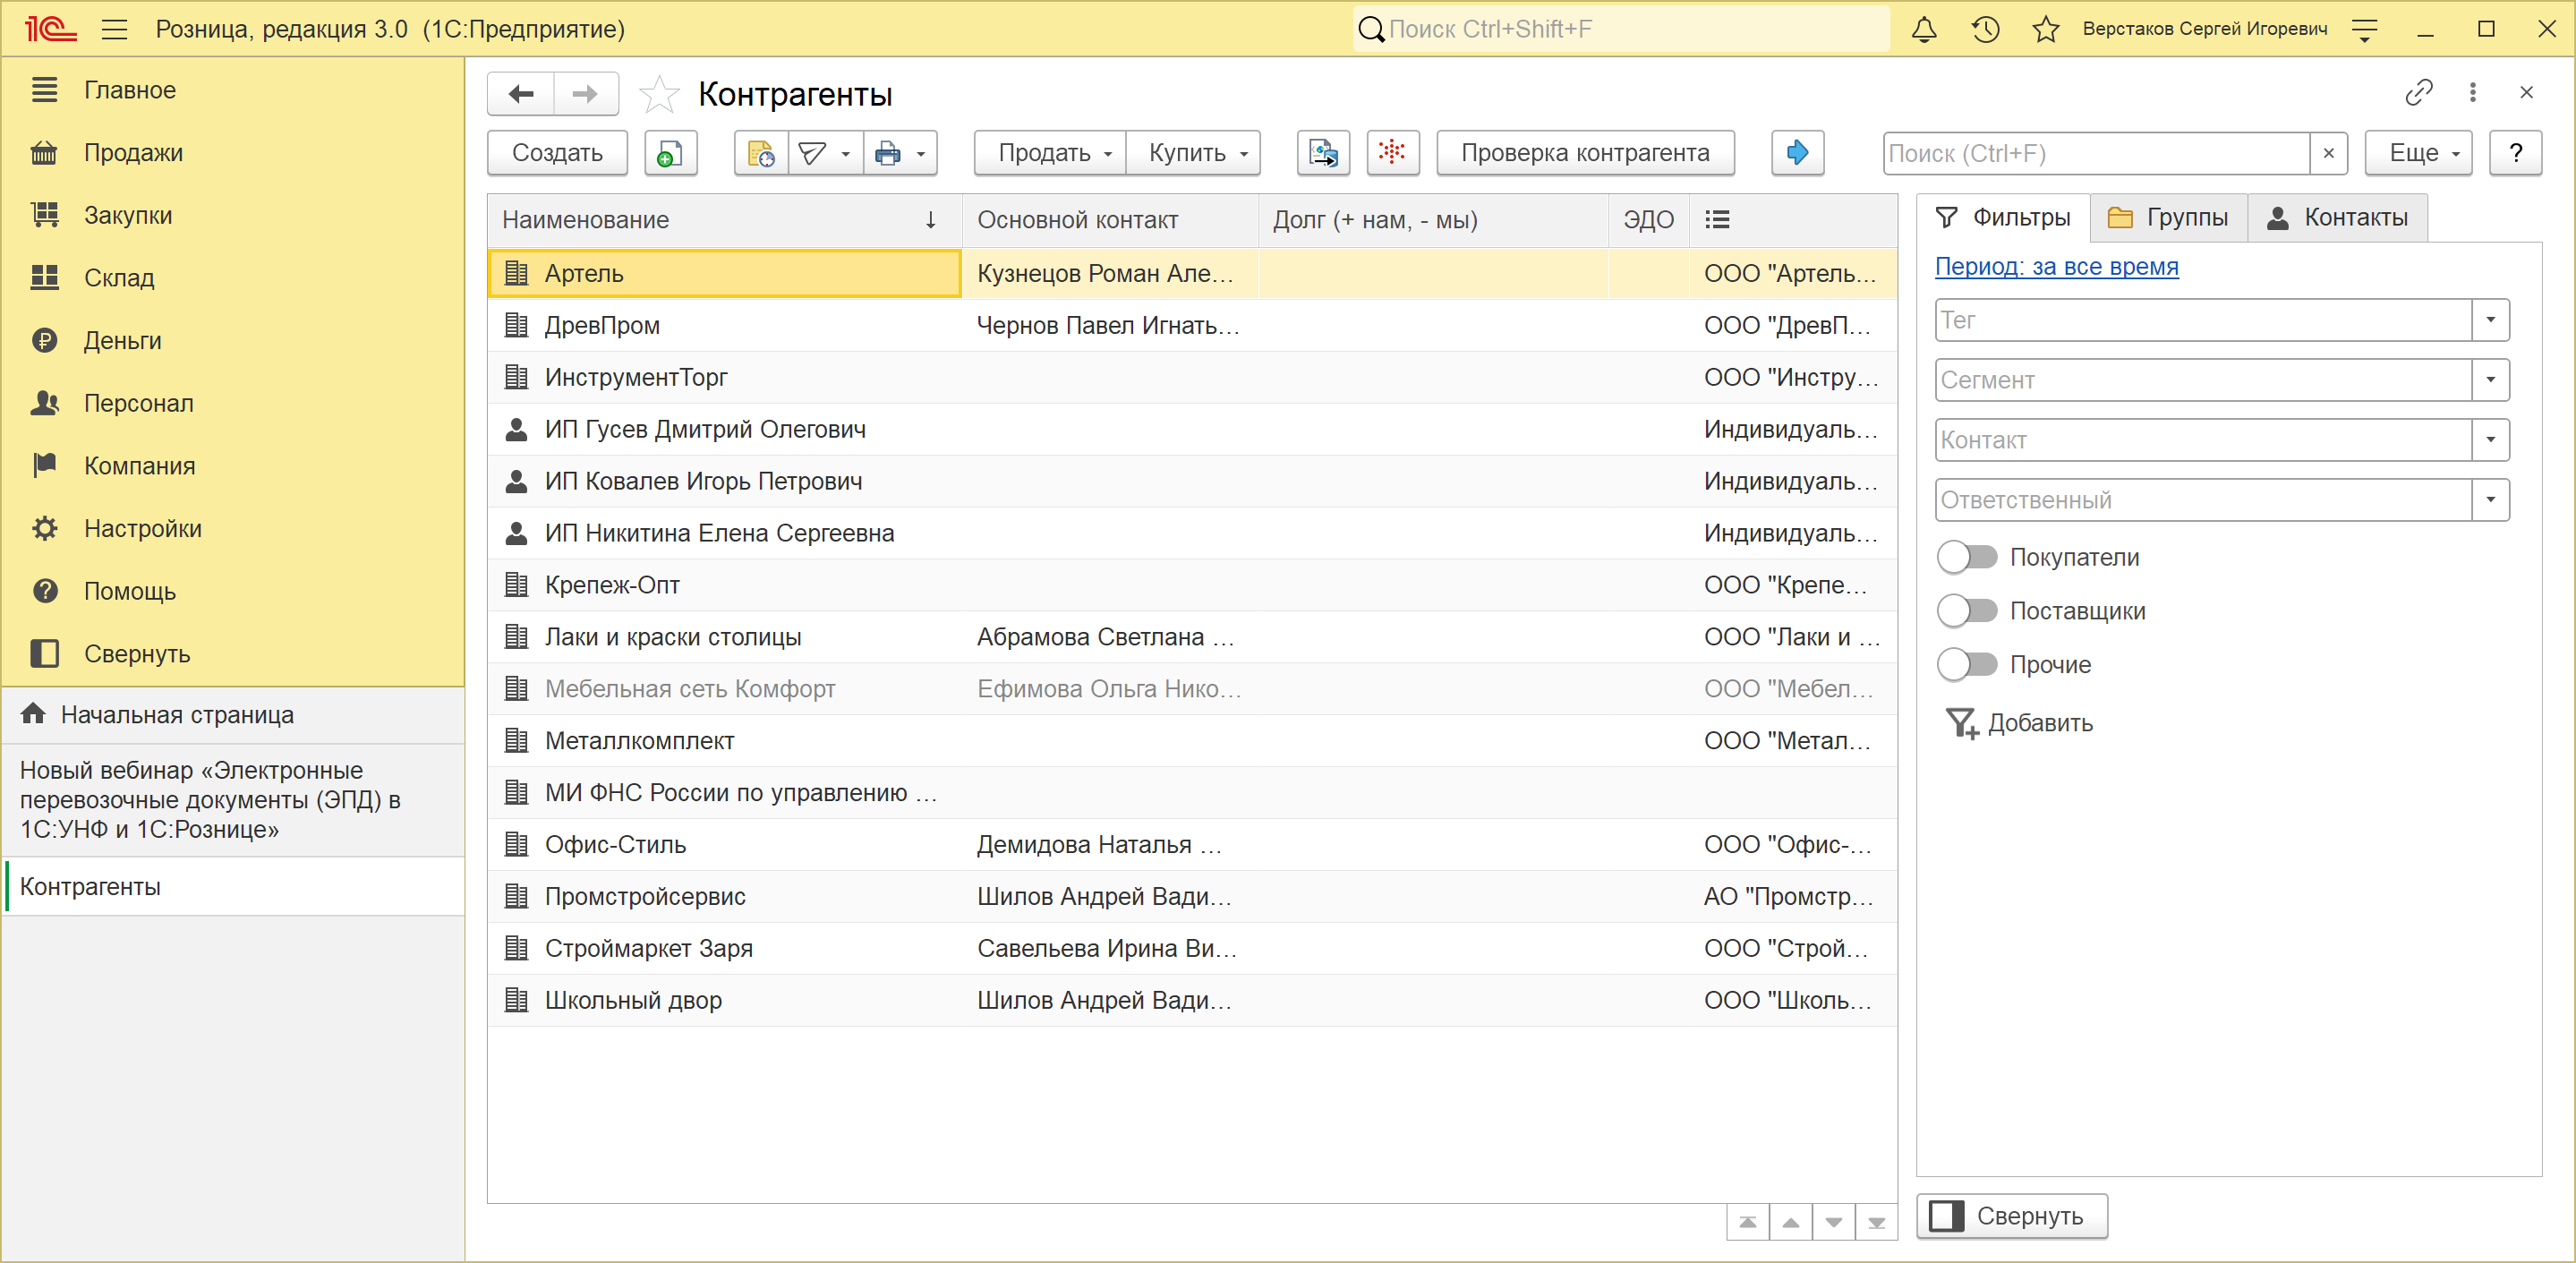Open the Продать dropdown button

(x=1050, y=153)
